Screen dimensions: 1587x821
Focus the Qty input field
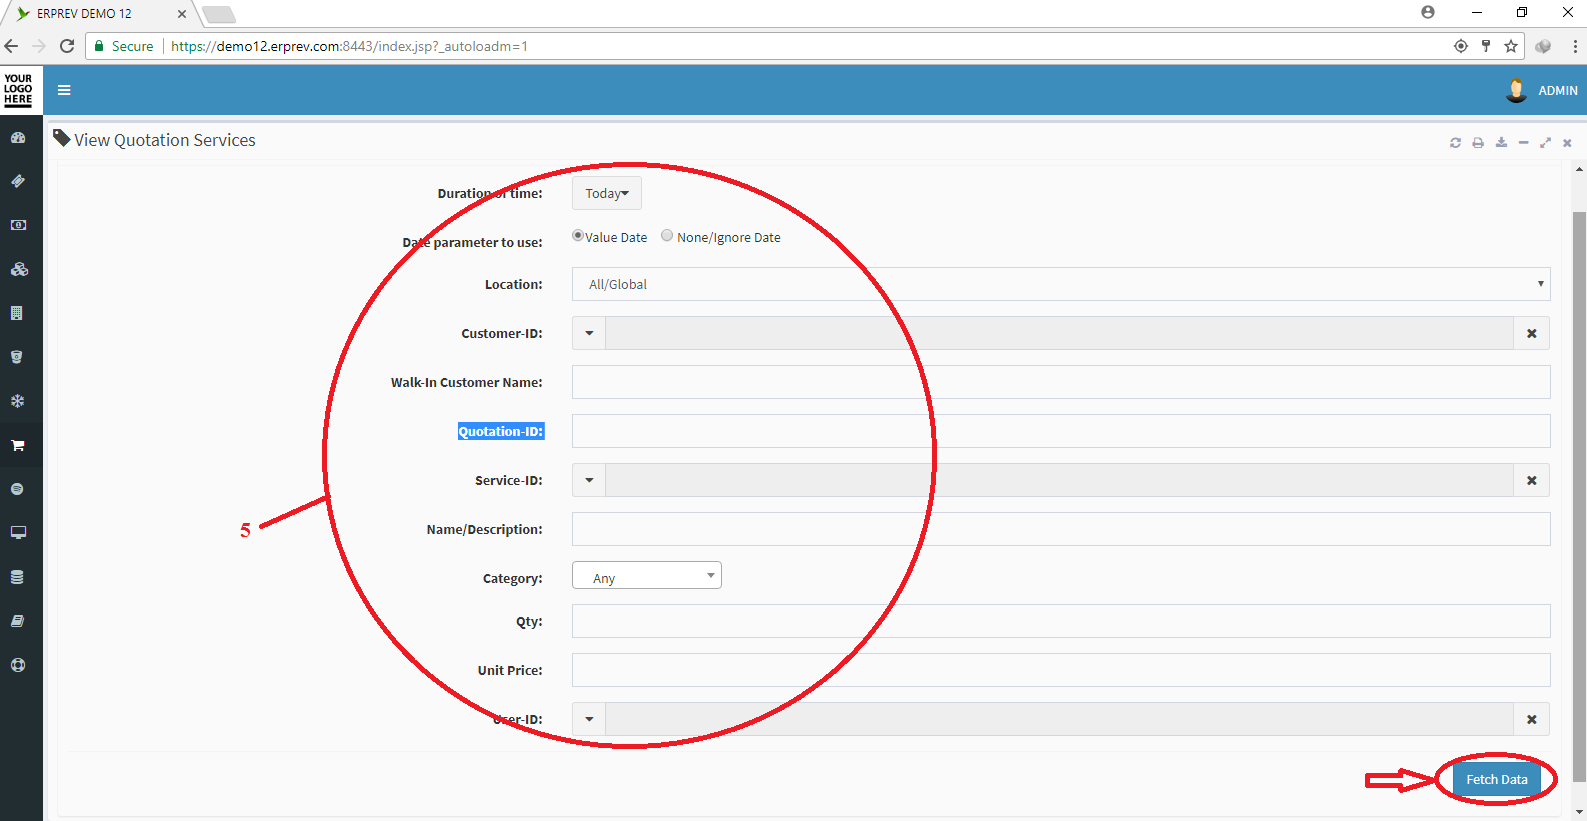(1061, 621)
